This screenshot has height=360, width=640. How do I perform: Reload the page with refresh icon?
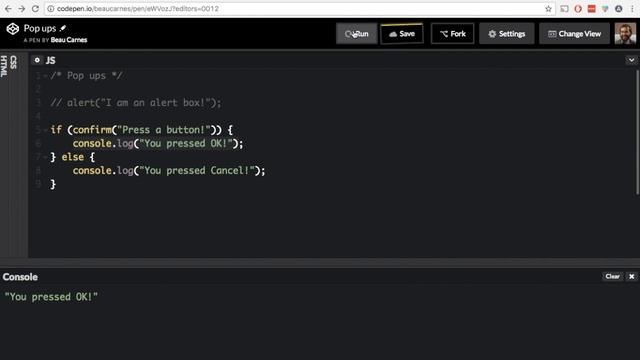click(x=36, y=9)
